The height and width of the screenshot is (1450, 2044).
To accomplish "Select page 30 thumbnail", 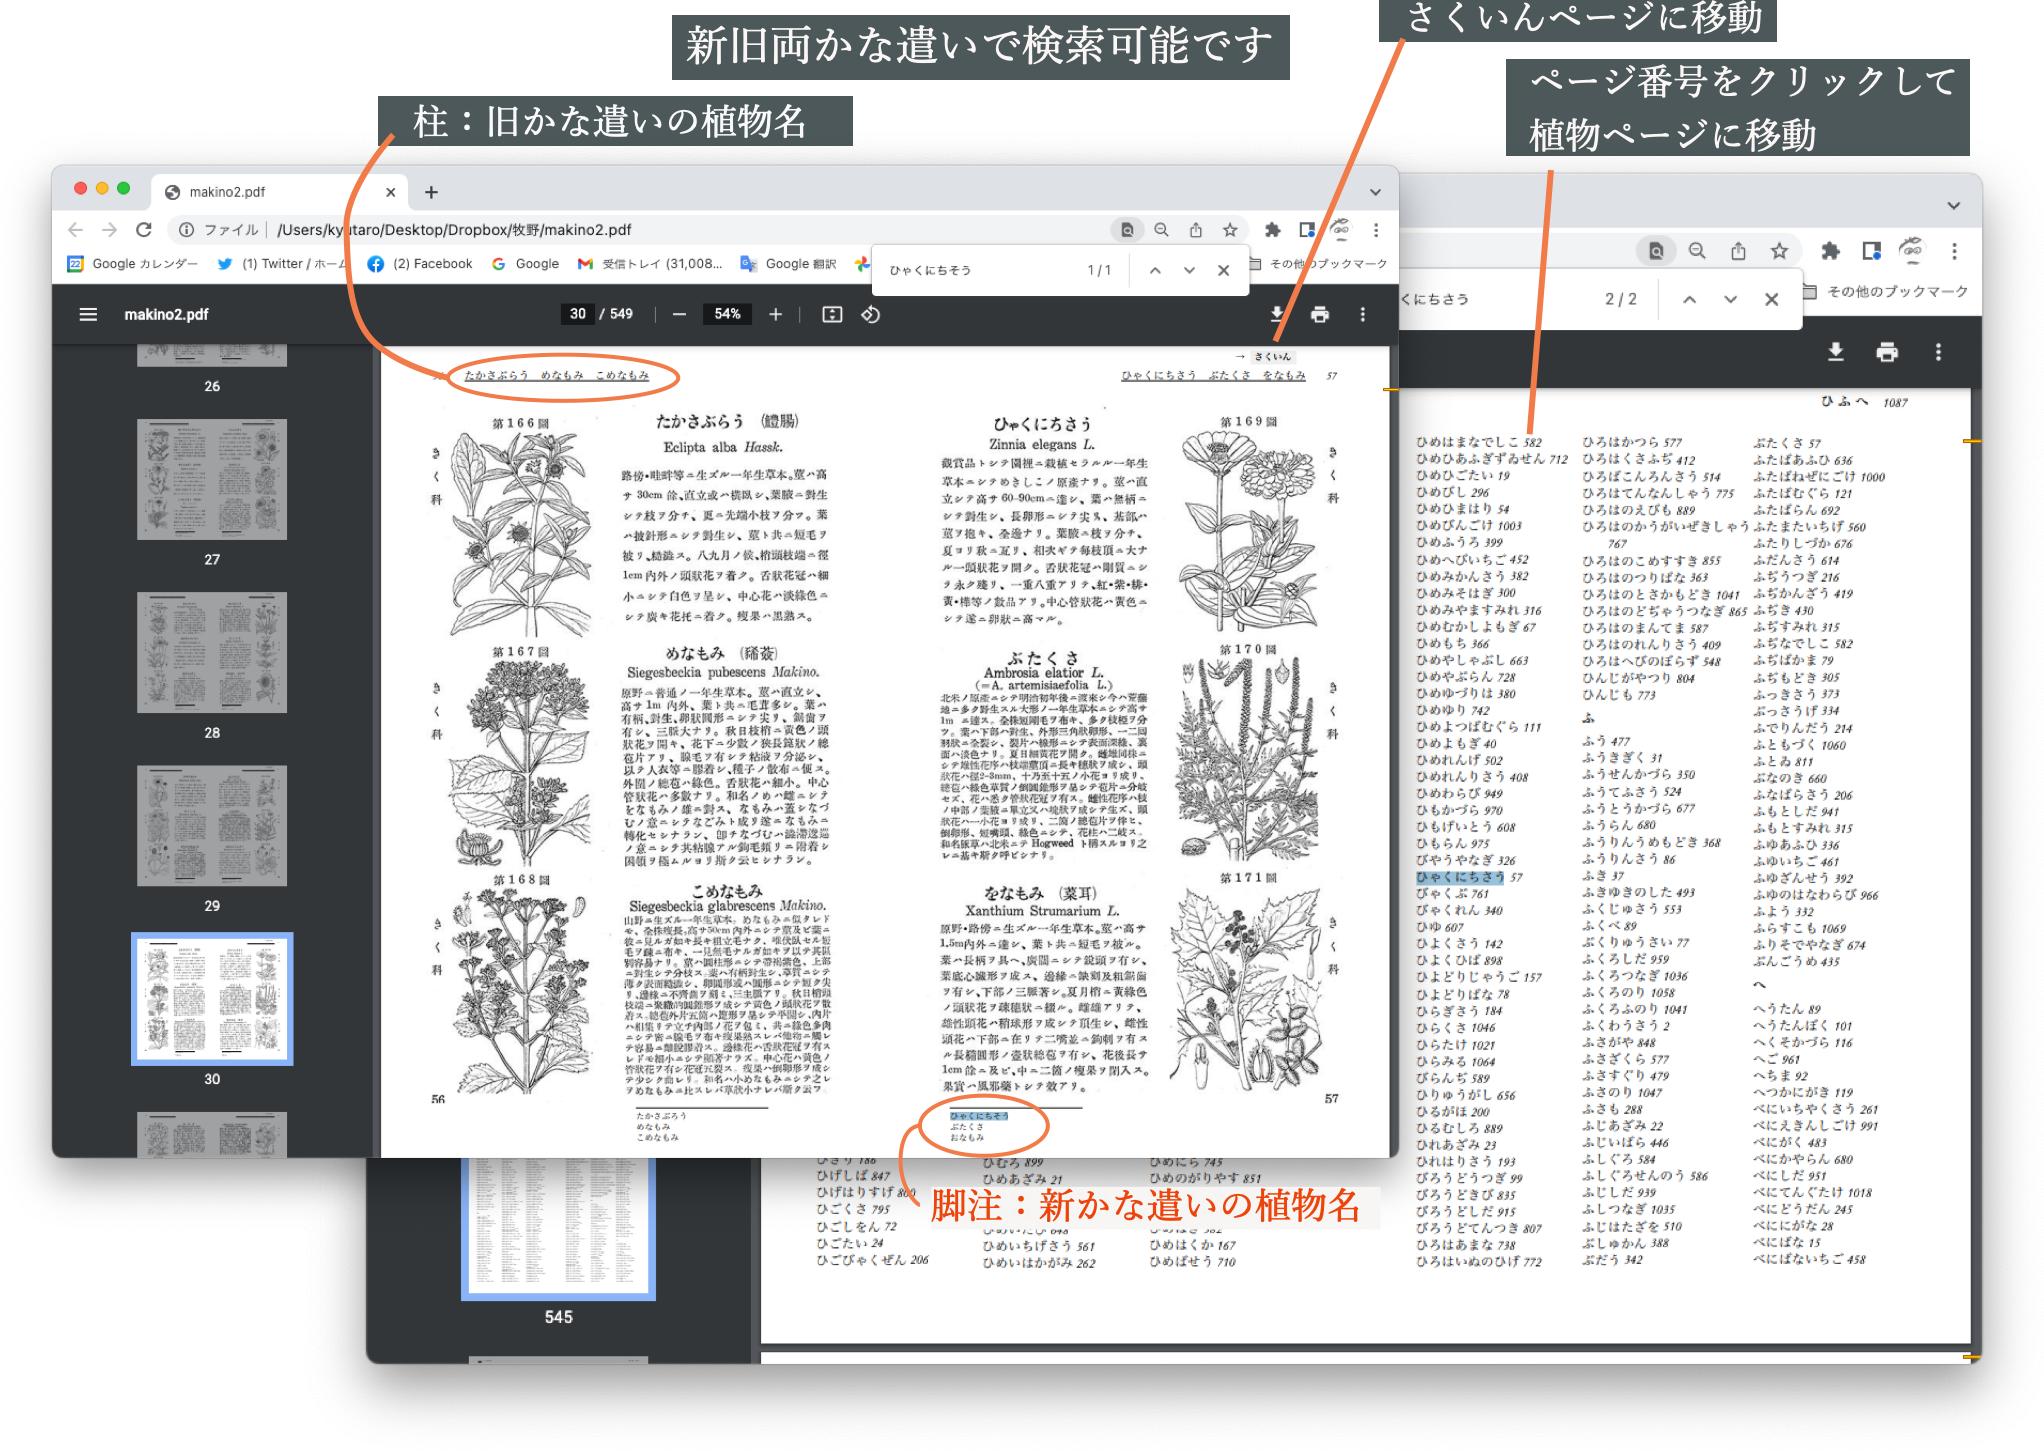I will click(212, 999).
